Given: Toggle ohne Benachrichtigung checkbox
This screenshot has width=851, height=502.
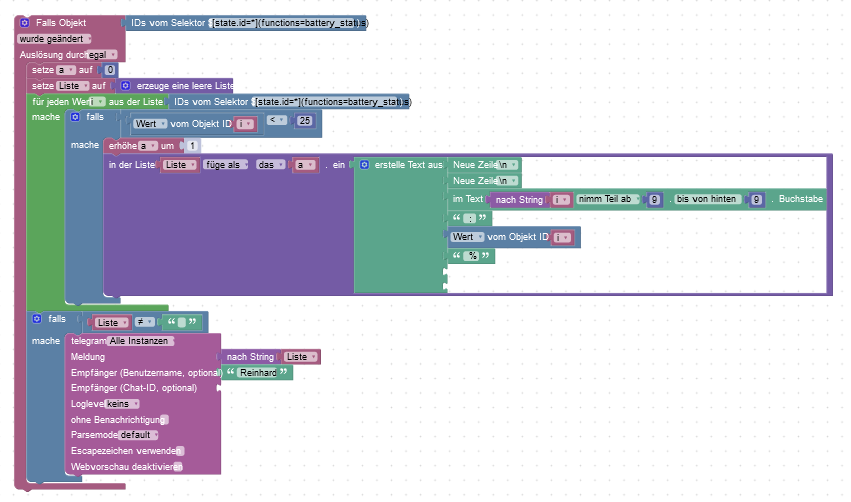Looking at the screenshot, I should [165, 420].
